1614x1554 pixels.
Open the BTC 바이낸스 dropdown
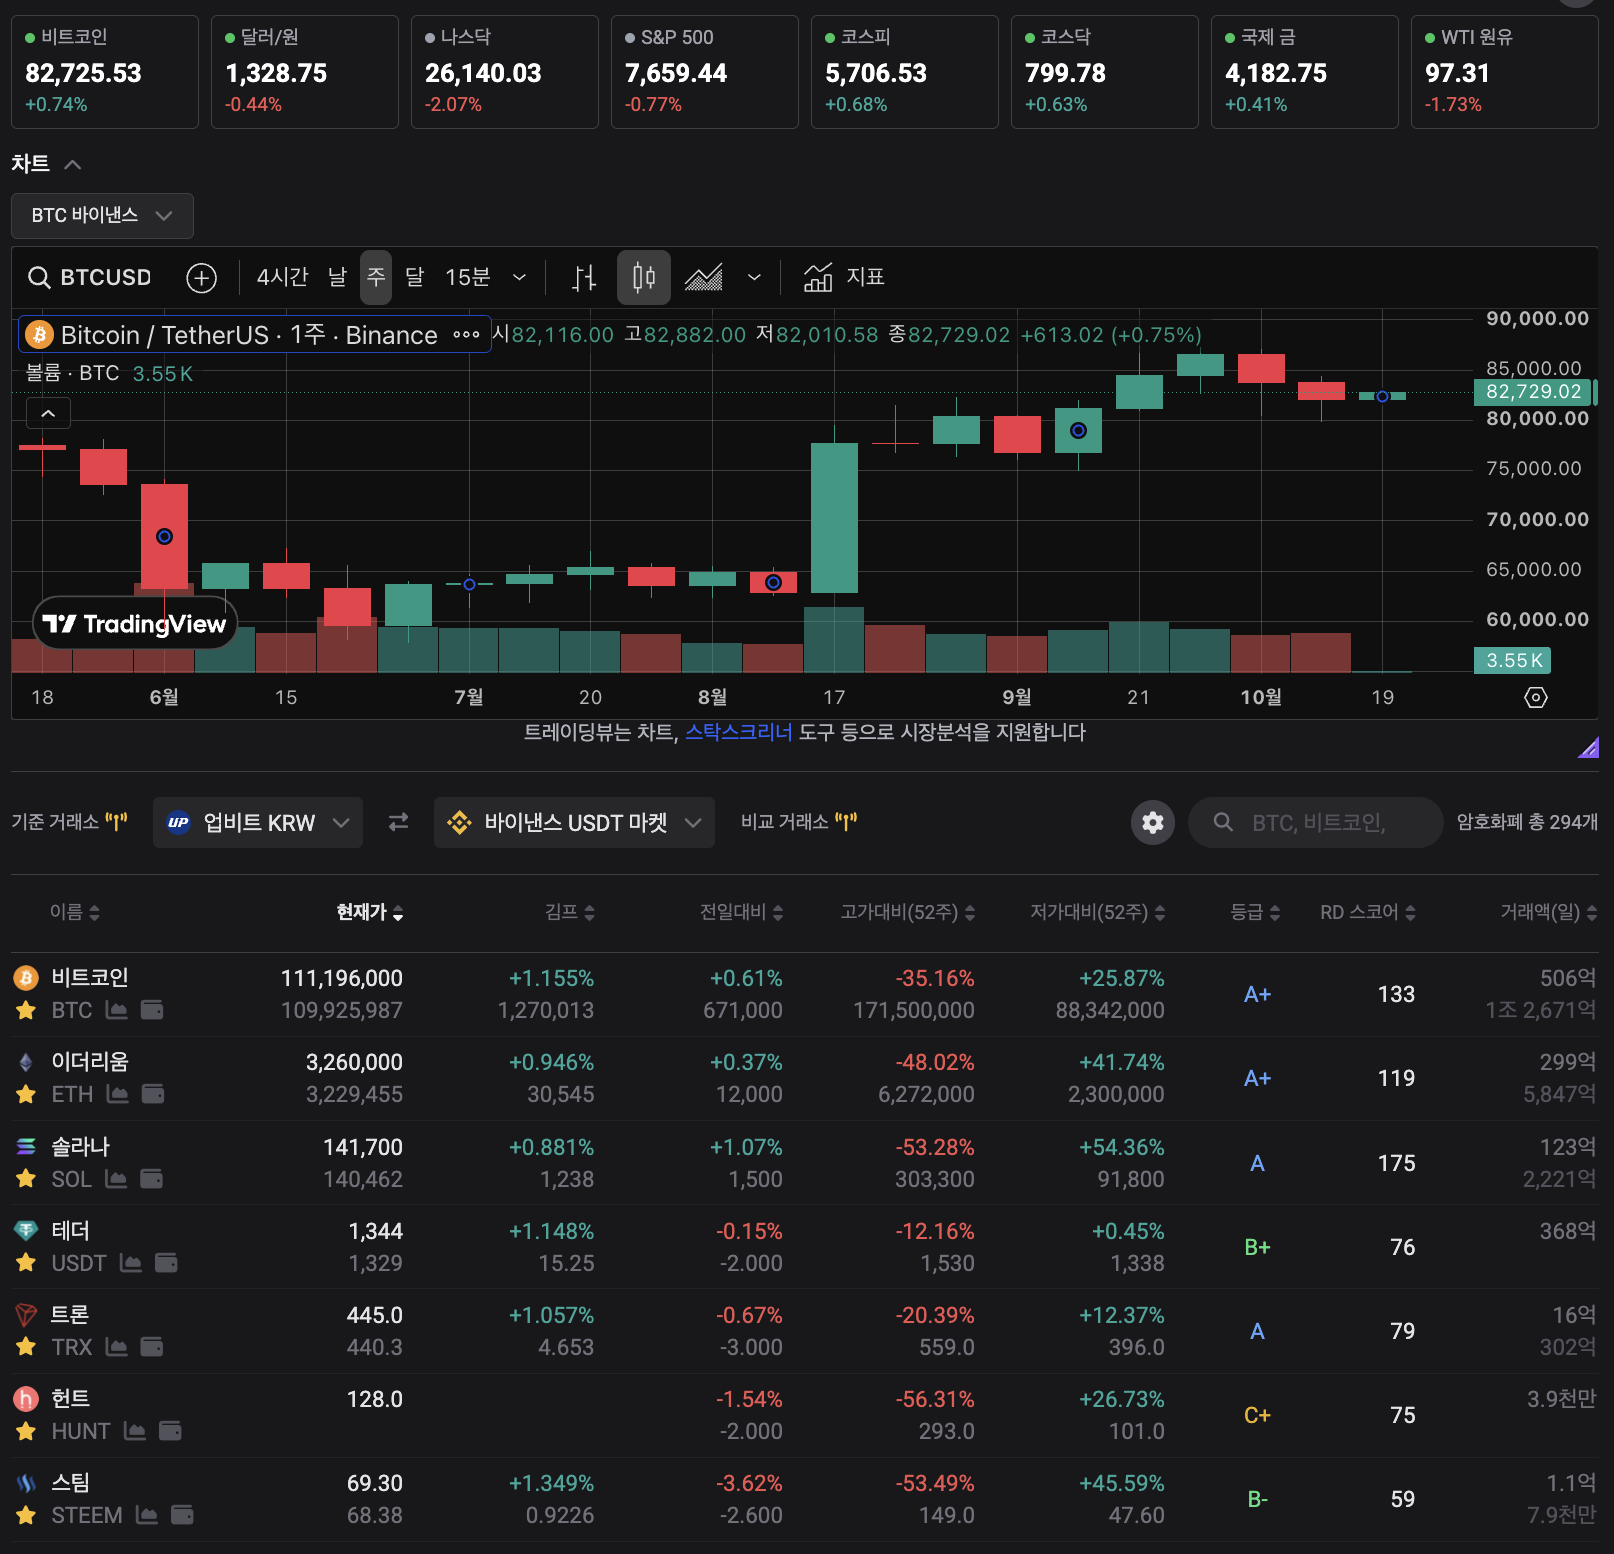pyautogui.click(x=102, y=216)
